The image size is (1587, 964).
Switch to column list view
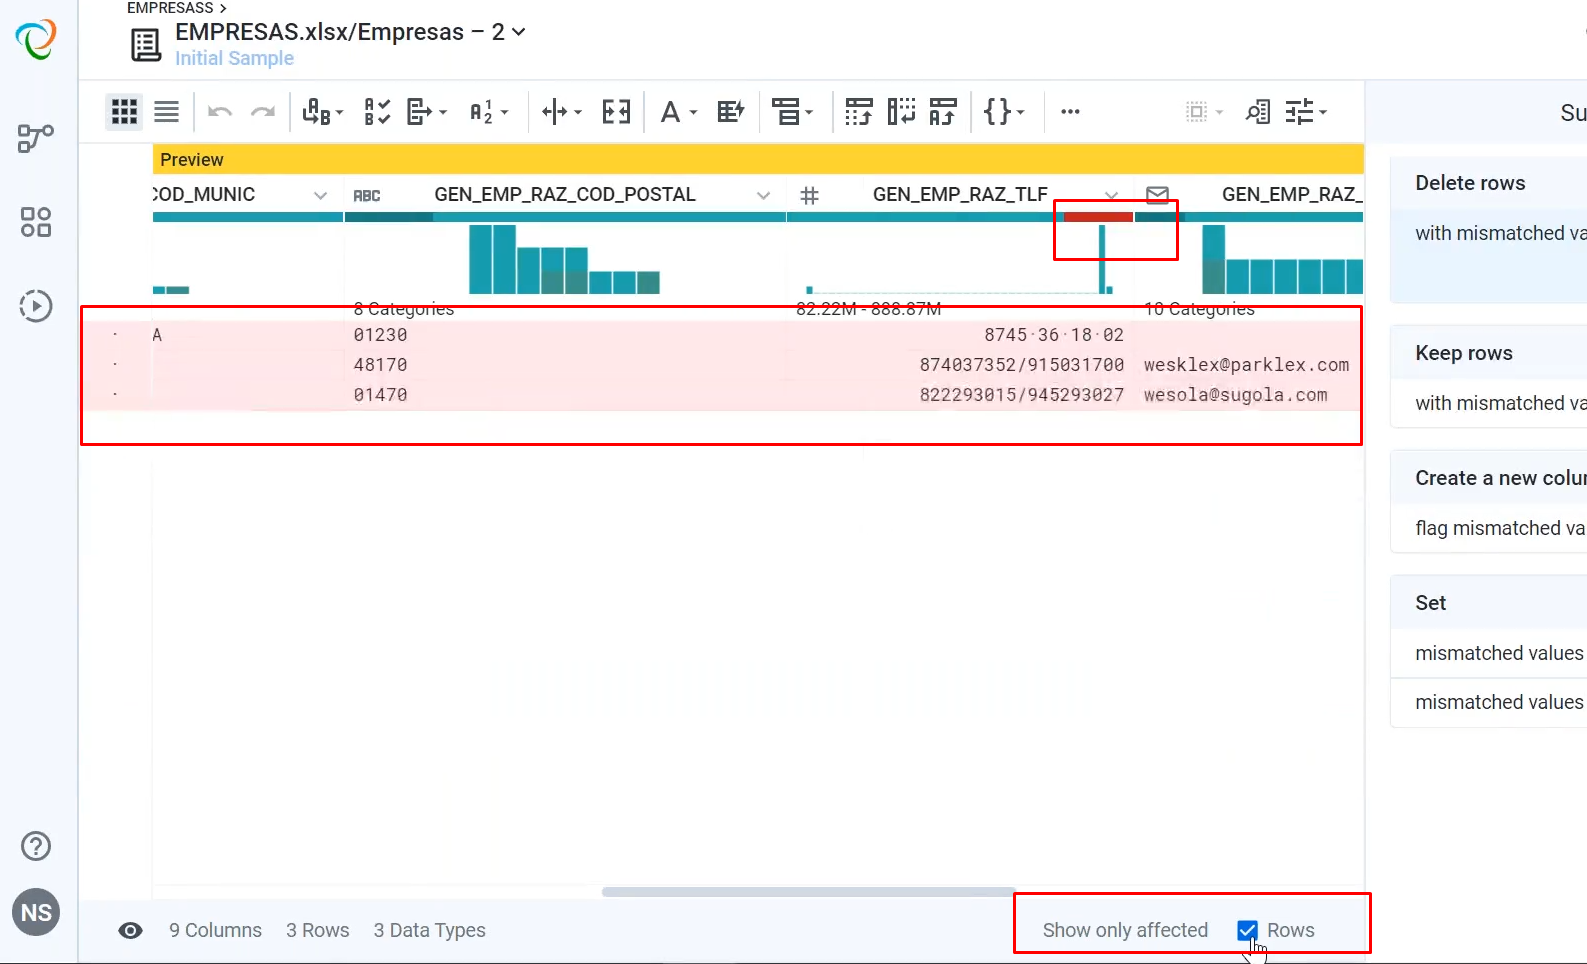point(166,112)
